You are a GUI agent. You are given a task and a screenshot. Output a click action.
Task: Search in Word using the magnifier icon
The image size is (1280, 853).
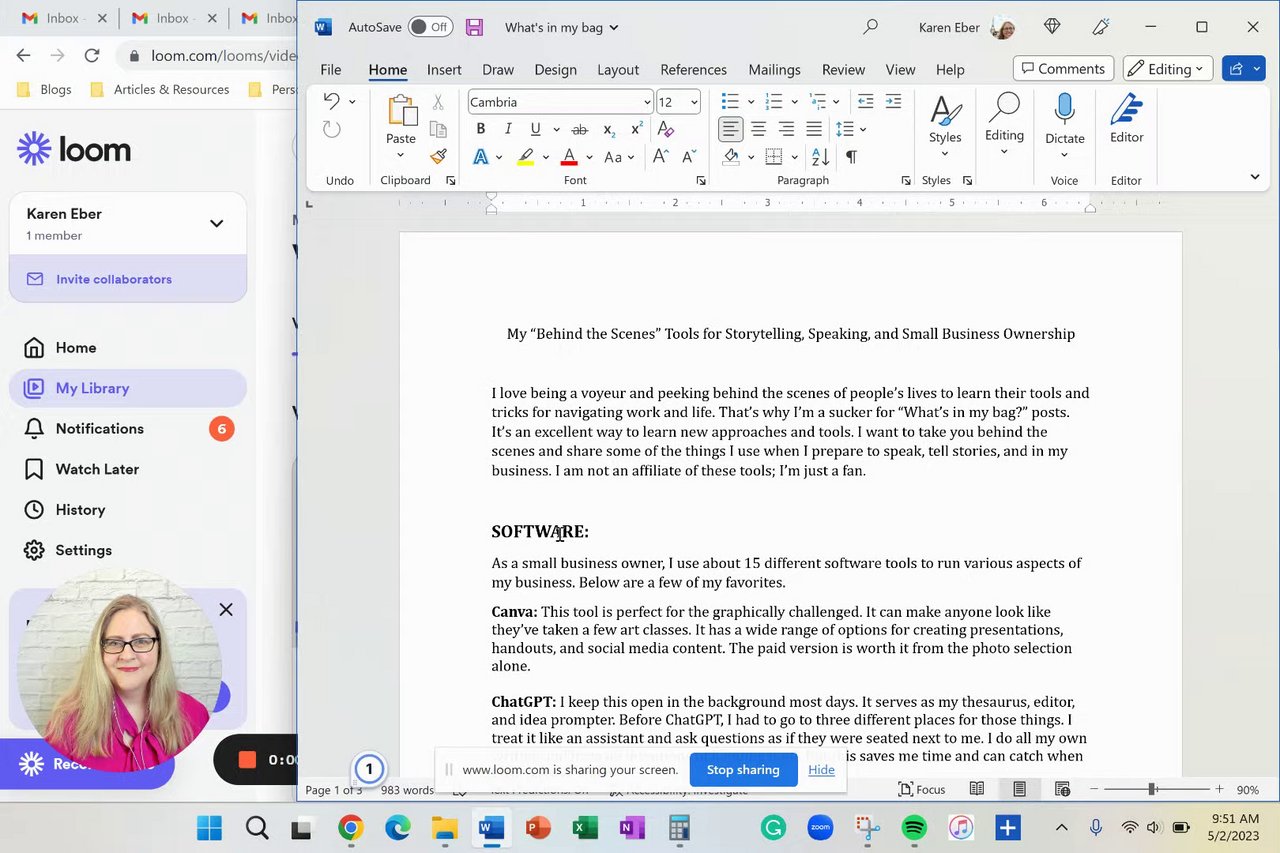(871, 27)
